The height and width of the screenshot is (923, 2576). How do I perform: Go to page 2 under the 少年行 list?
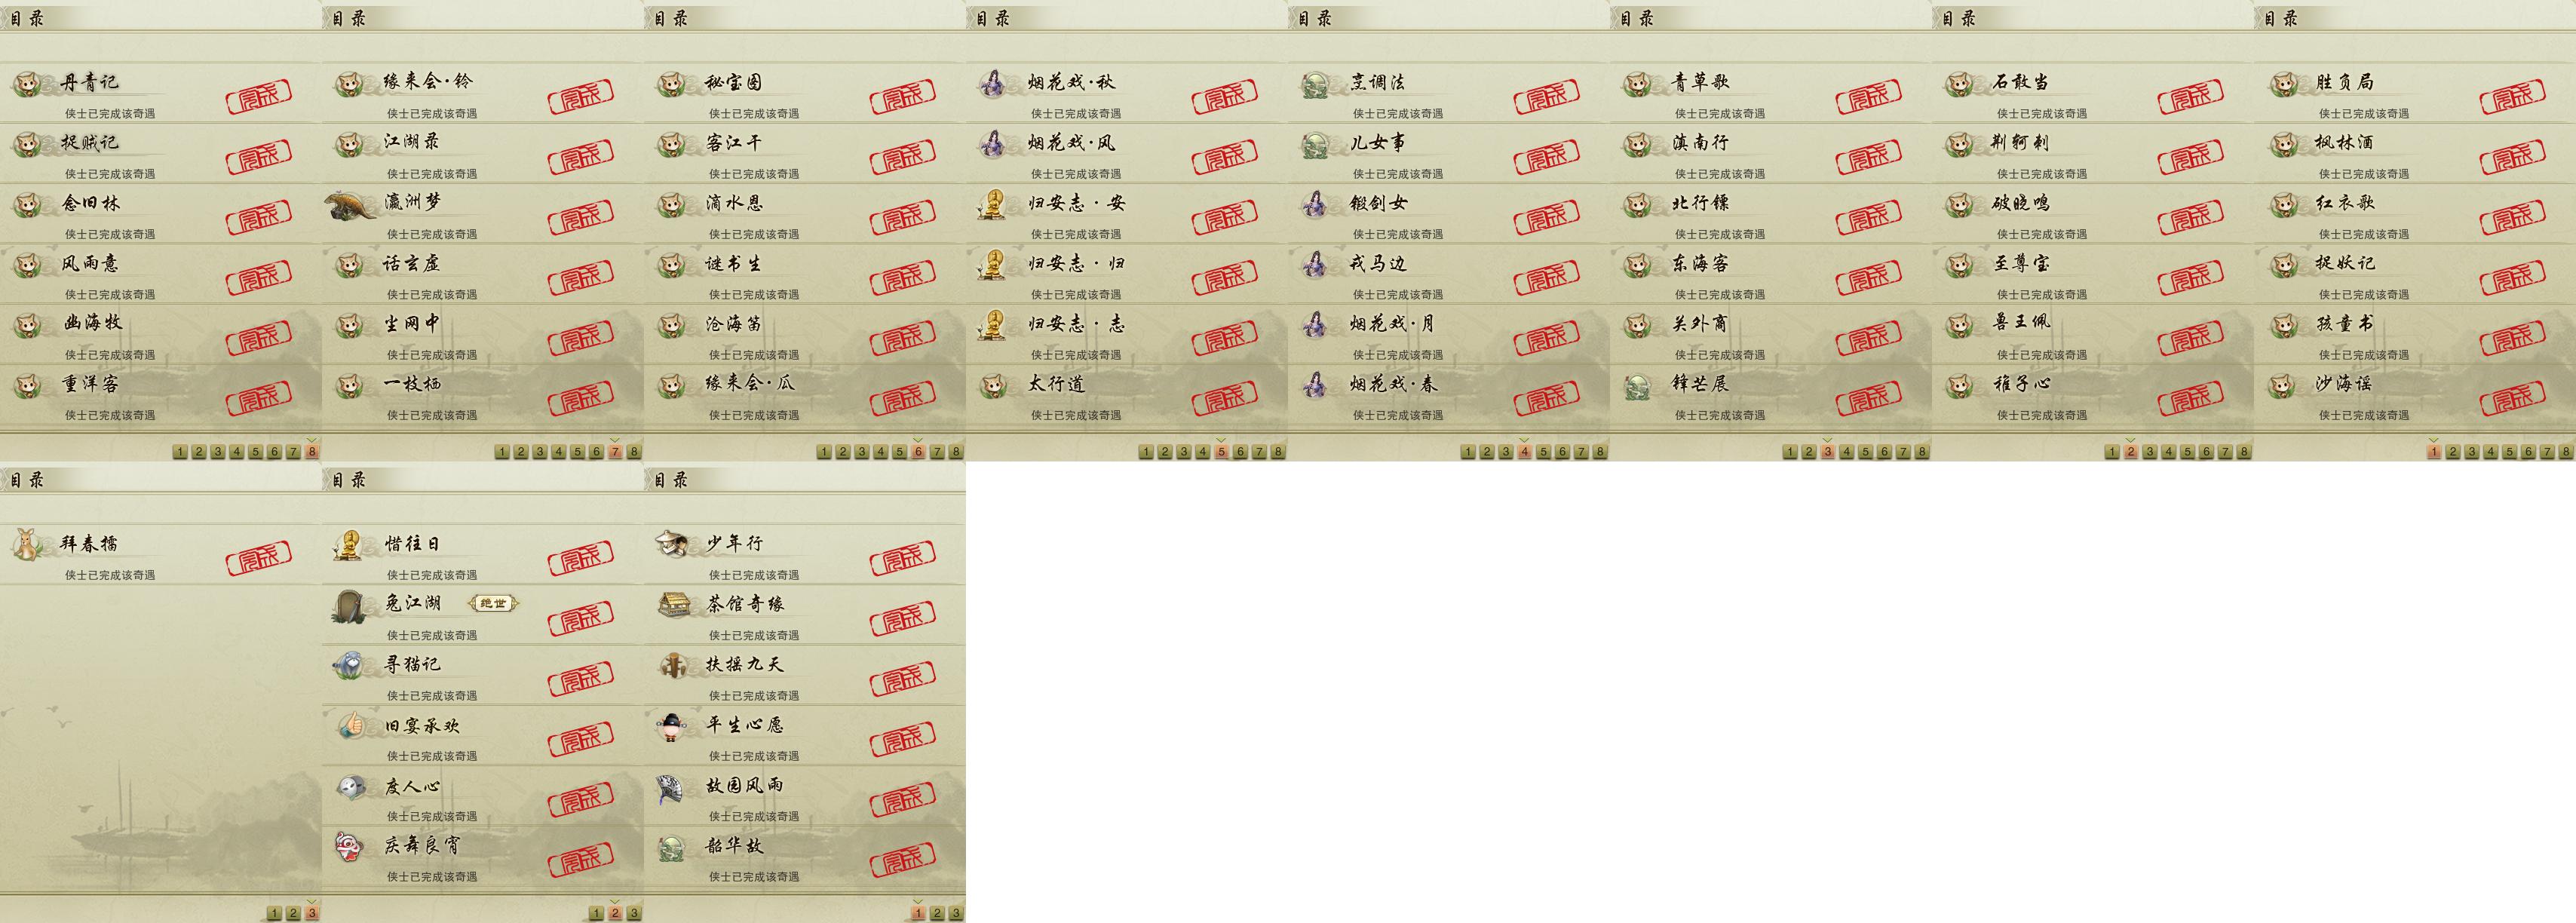[937, 913]
